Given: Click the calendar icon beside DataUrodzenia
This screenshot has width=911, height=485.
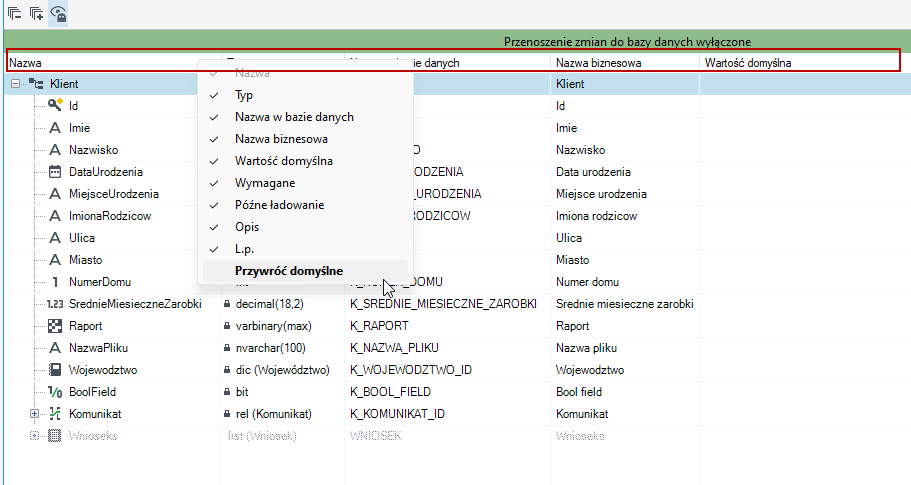Looking at the screenshot, I should [x=55, y=172].
